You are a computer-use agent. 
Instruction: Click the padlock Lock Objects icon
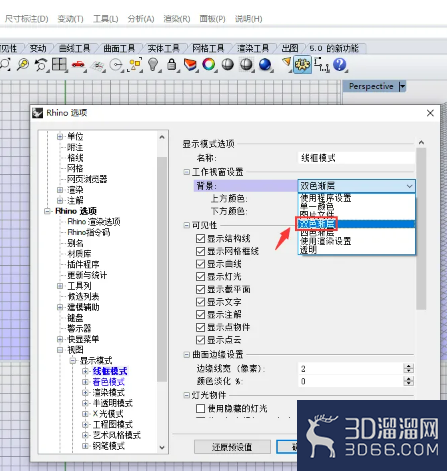tap(172, 64)
